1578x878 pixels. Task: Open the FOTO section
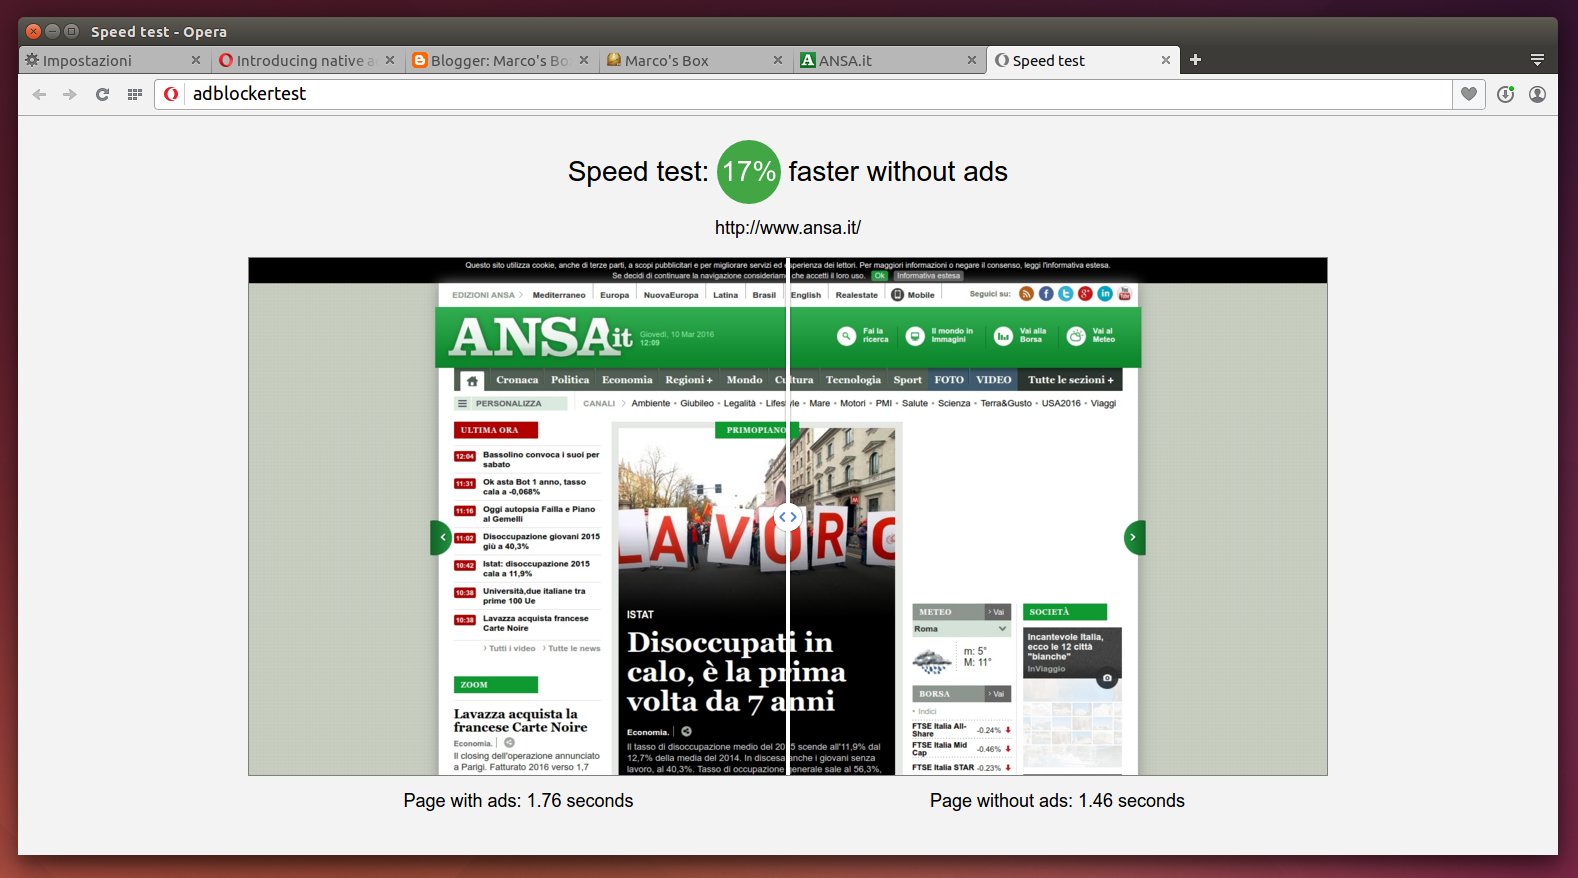point(949,380)
